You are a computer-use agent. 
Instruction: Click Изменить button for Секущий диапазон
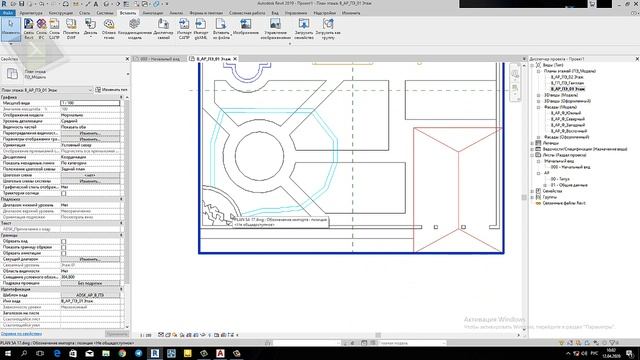pyautogui.click(x=90, y=259)
